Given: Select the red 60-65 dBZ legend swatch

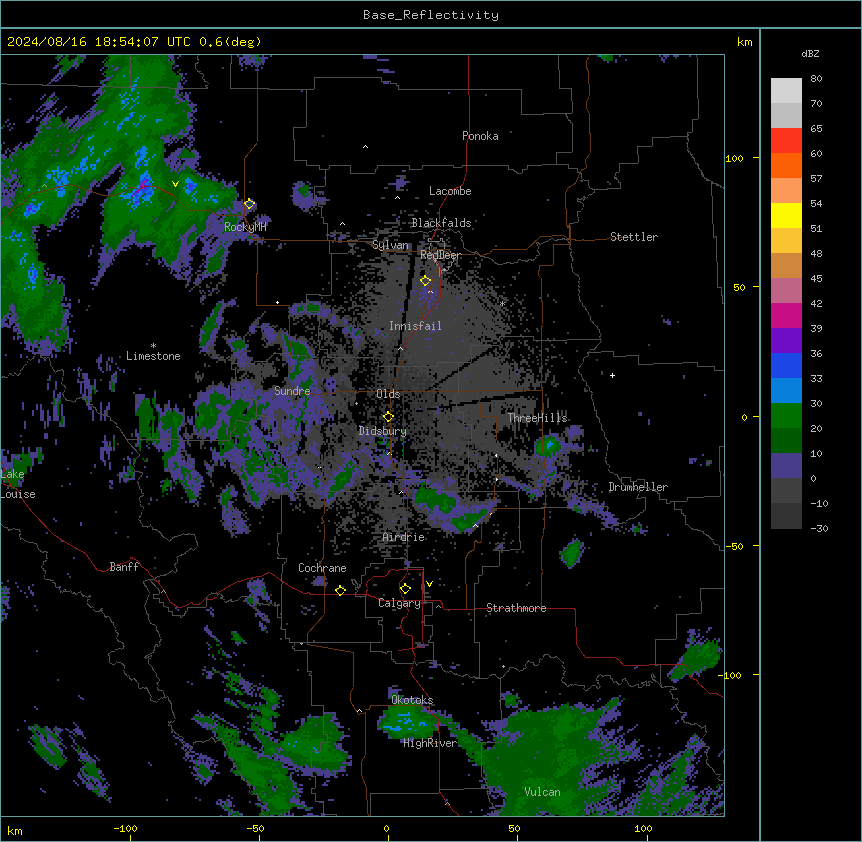Looking at the screenshot, I should (786, 141).
